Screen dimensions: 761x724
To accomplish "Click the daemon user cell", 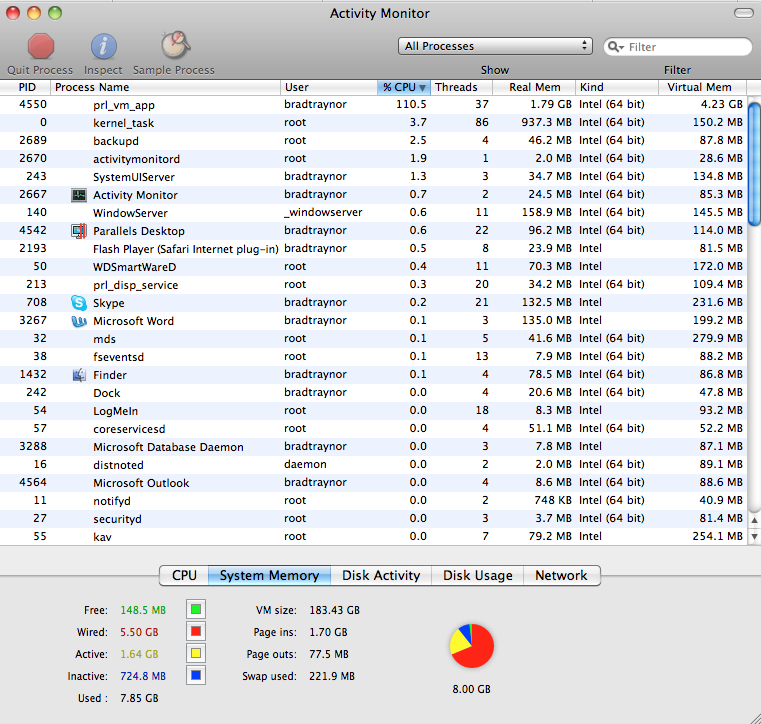I will click(x=305, y=464).
